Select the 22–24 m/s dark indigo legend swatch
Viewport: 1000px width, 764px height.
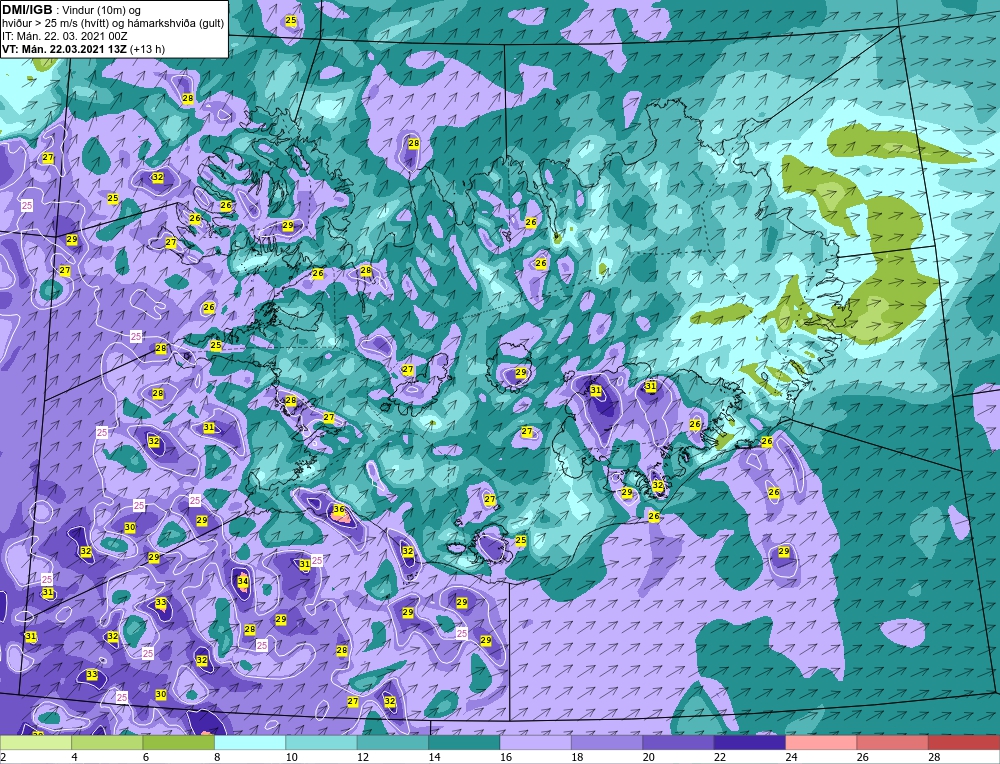[x=750, y=742]
